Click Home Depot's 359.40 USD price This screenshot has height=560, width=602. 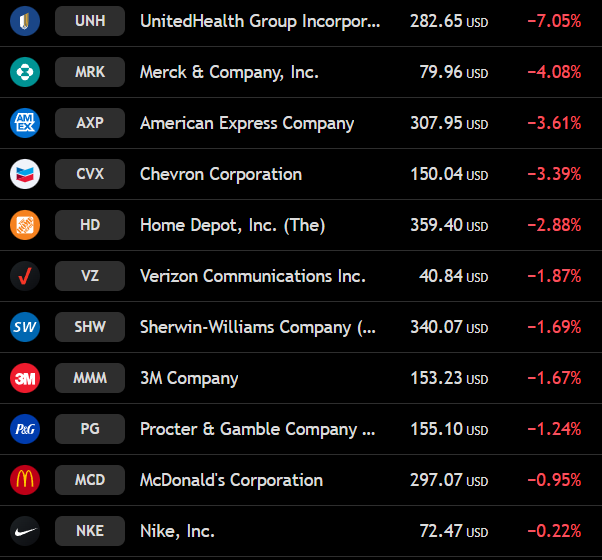449,225
